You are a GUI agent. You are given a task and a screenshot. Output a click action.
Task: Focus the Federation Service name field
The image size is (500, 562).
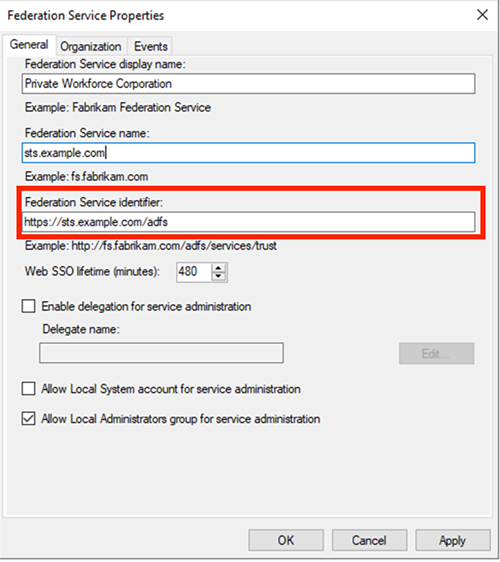tap(248, 153)
